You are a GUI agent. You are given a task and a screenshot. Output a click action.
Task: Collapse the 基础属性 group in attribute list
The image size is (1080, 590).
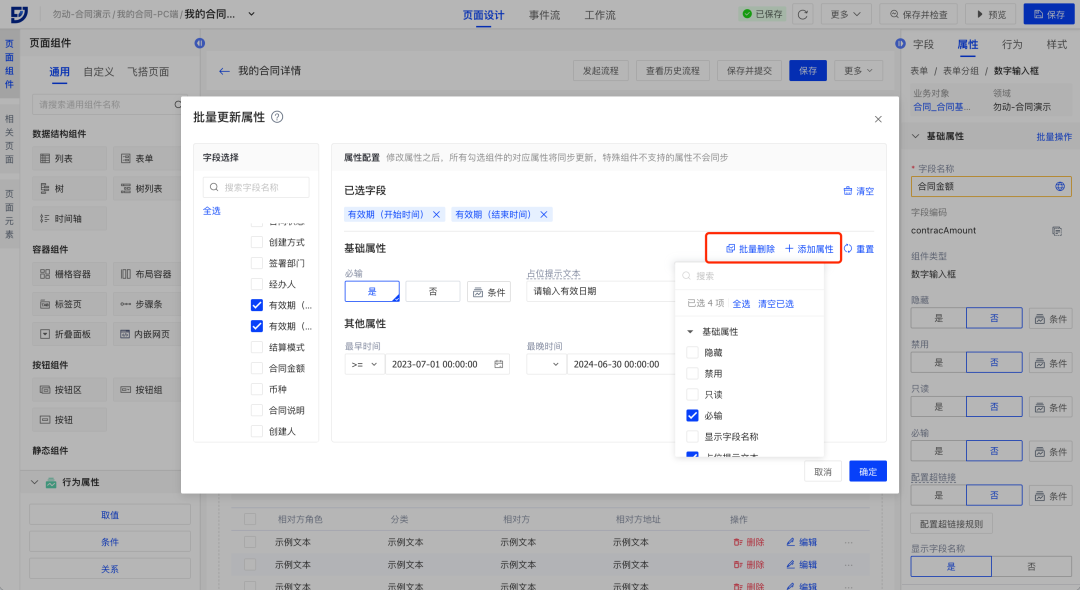tap(689, 331)
